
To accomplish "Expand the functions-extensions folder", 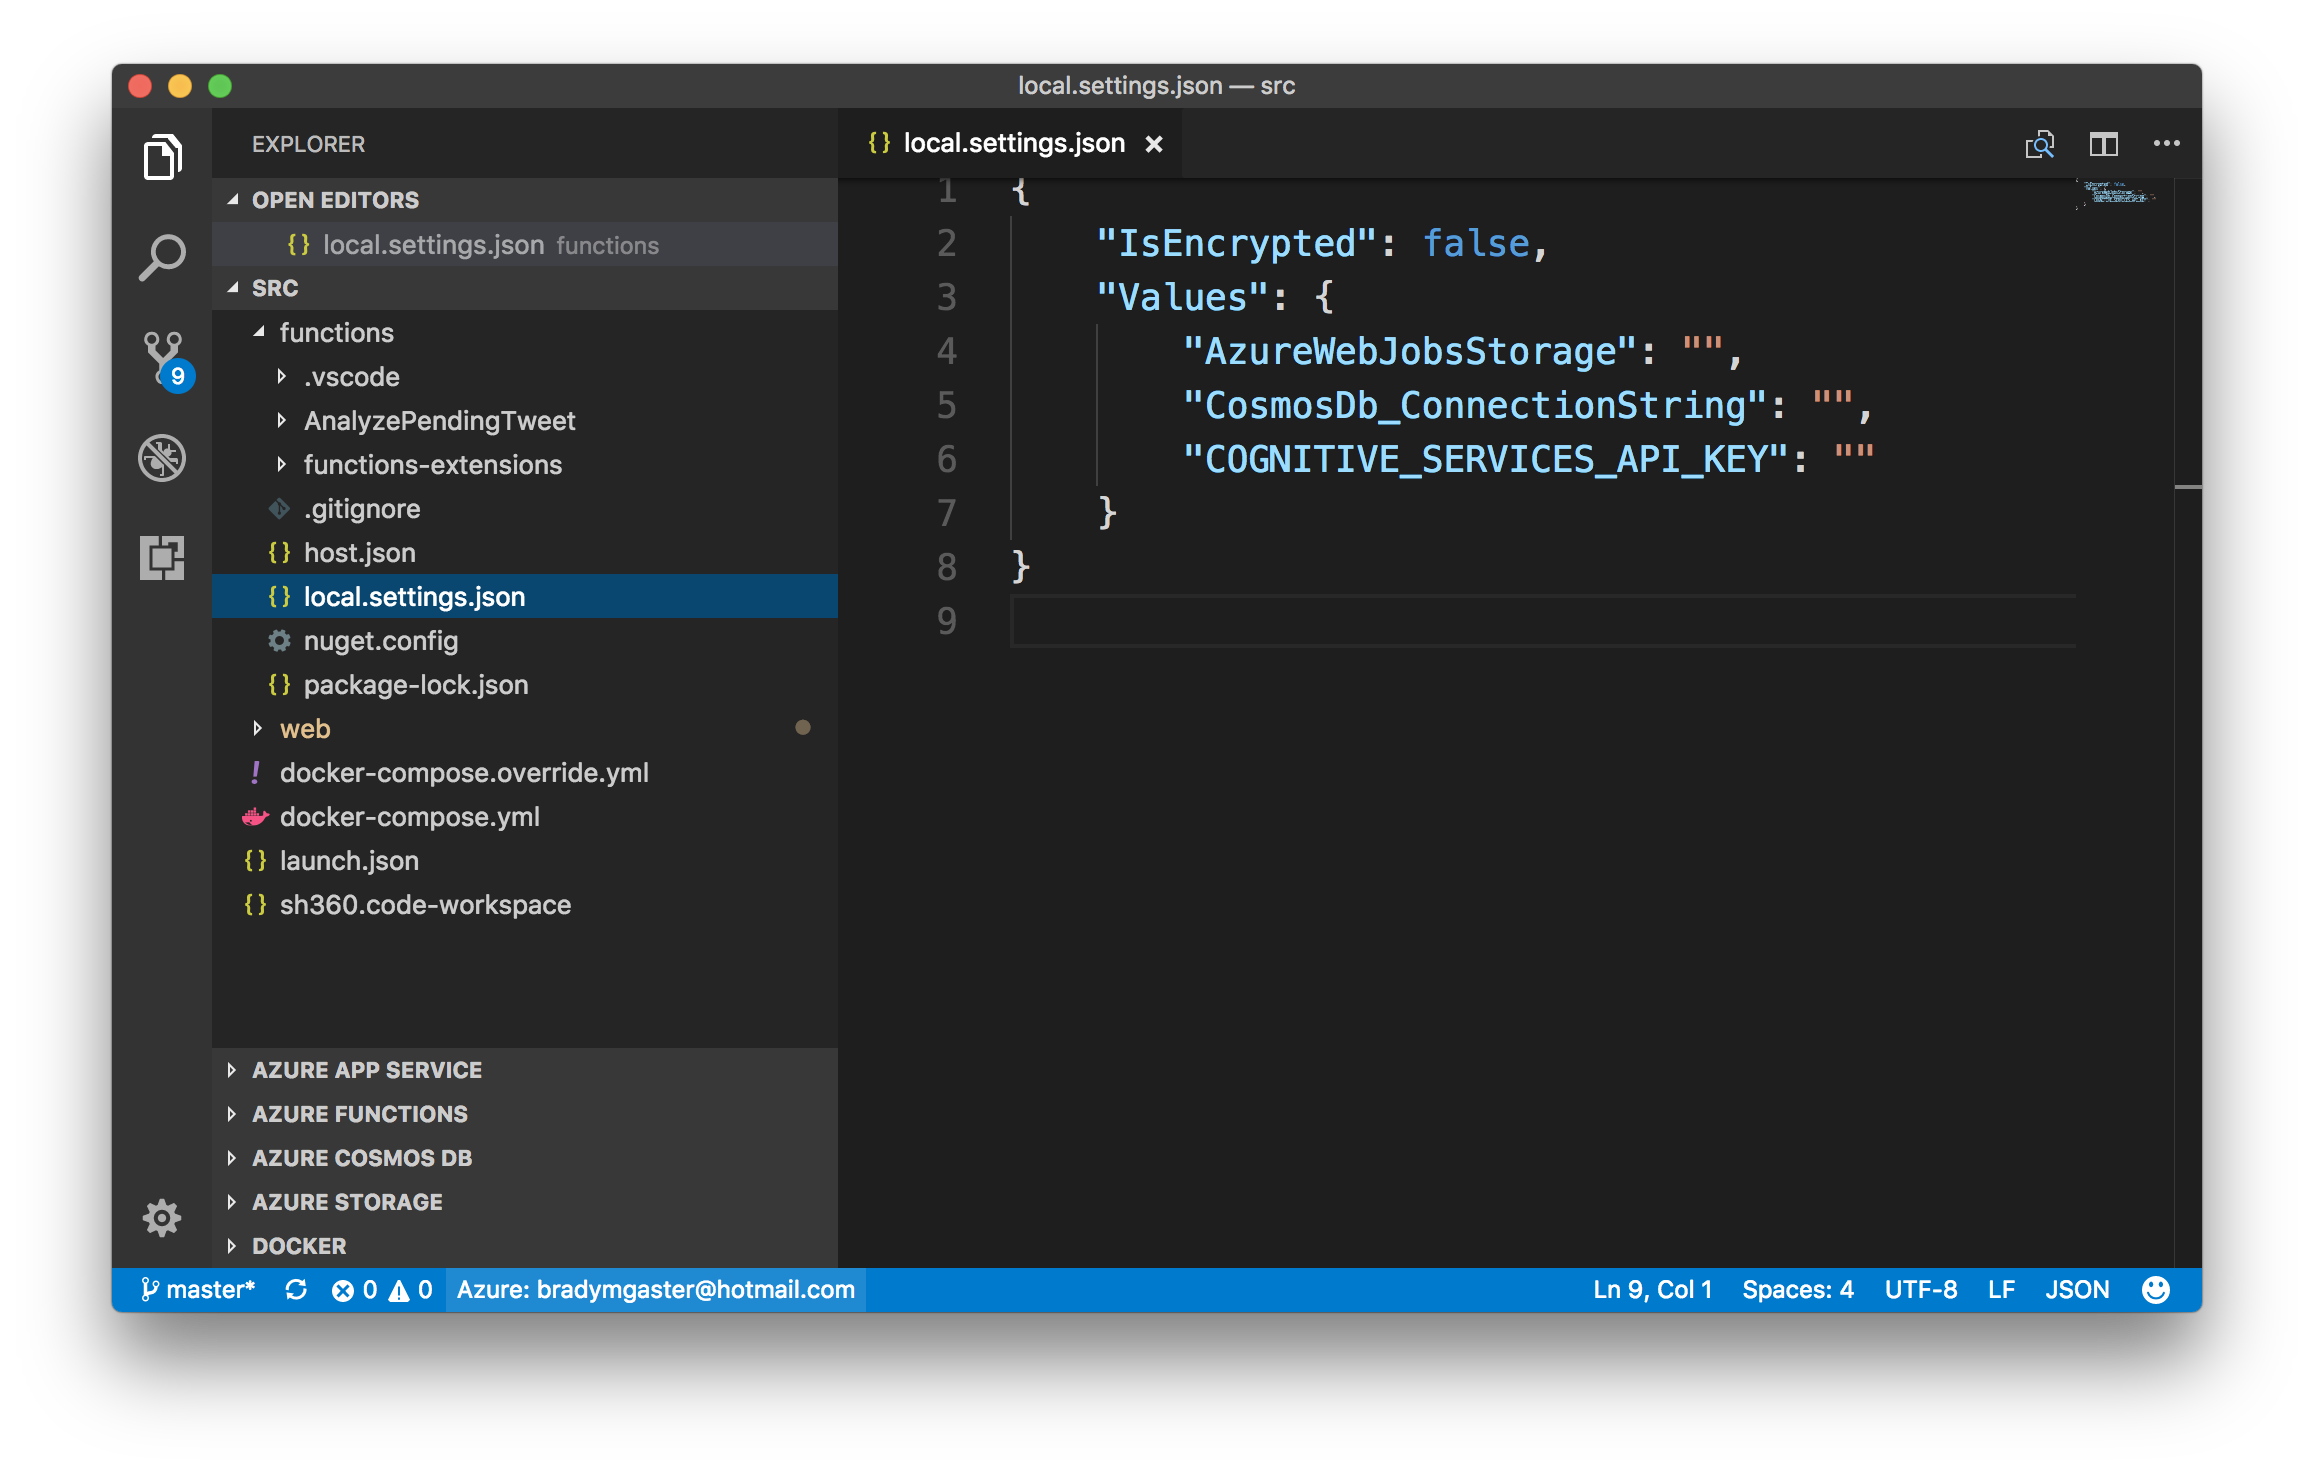I will click(x=282, y=464).
